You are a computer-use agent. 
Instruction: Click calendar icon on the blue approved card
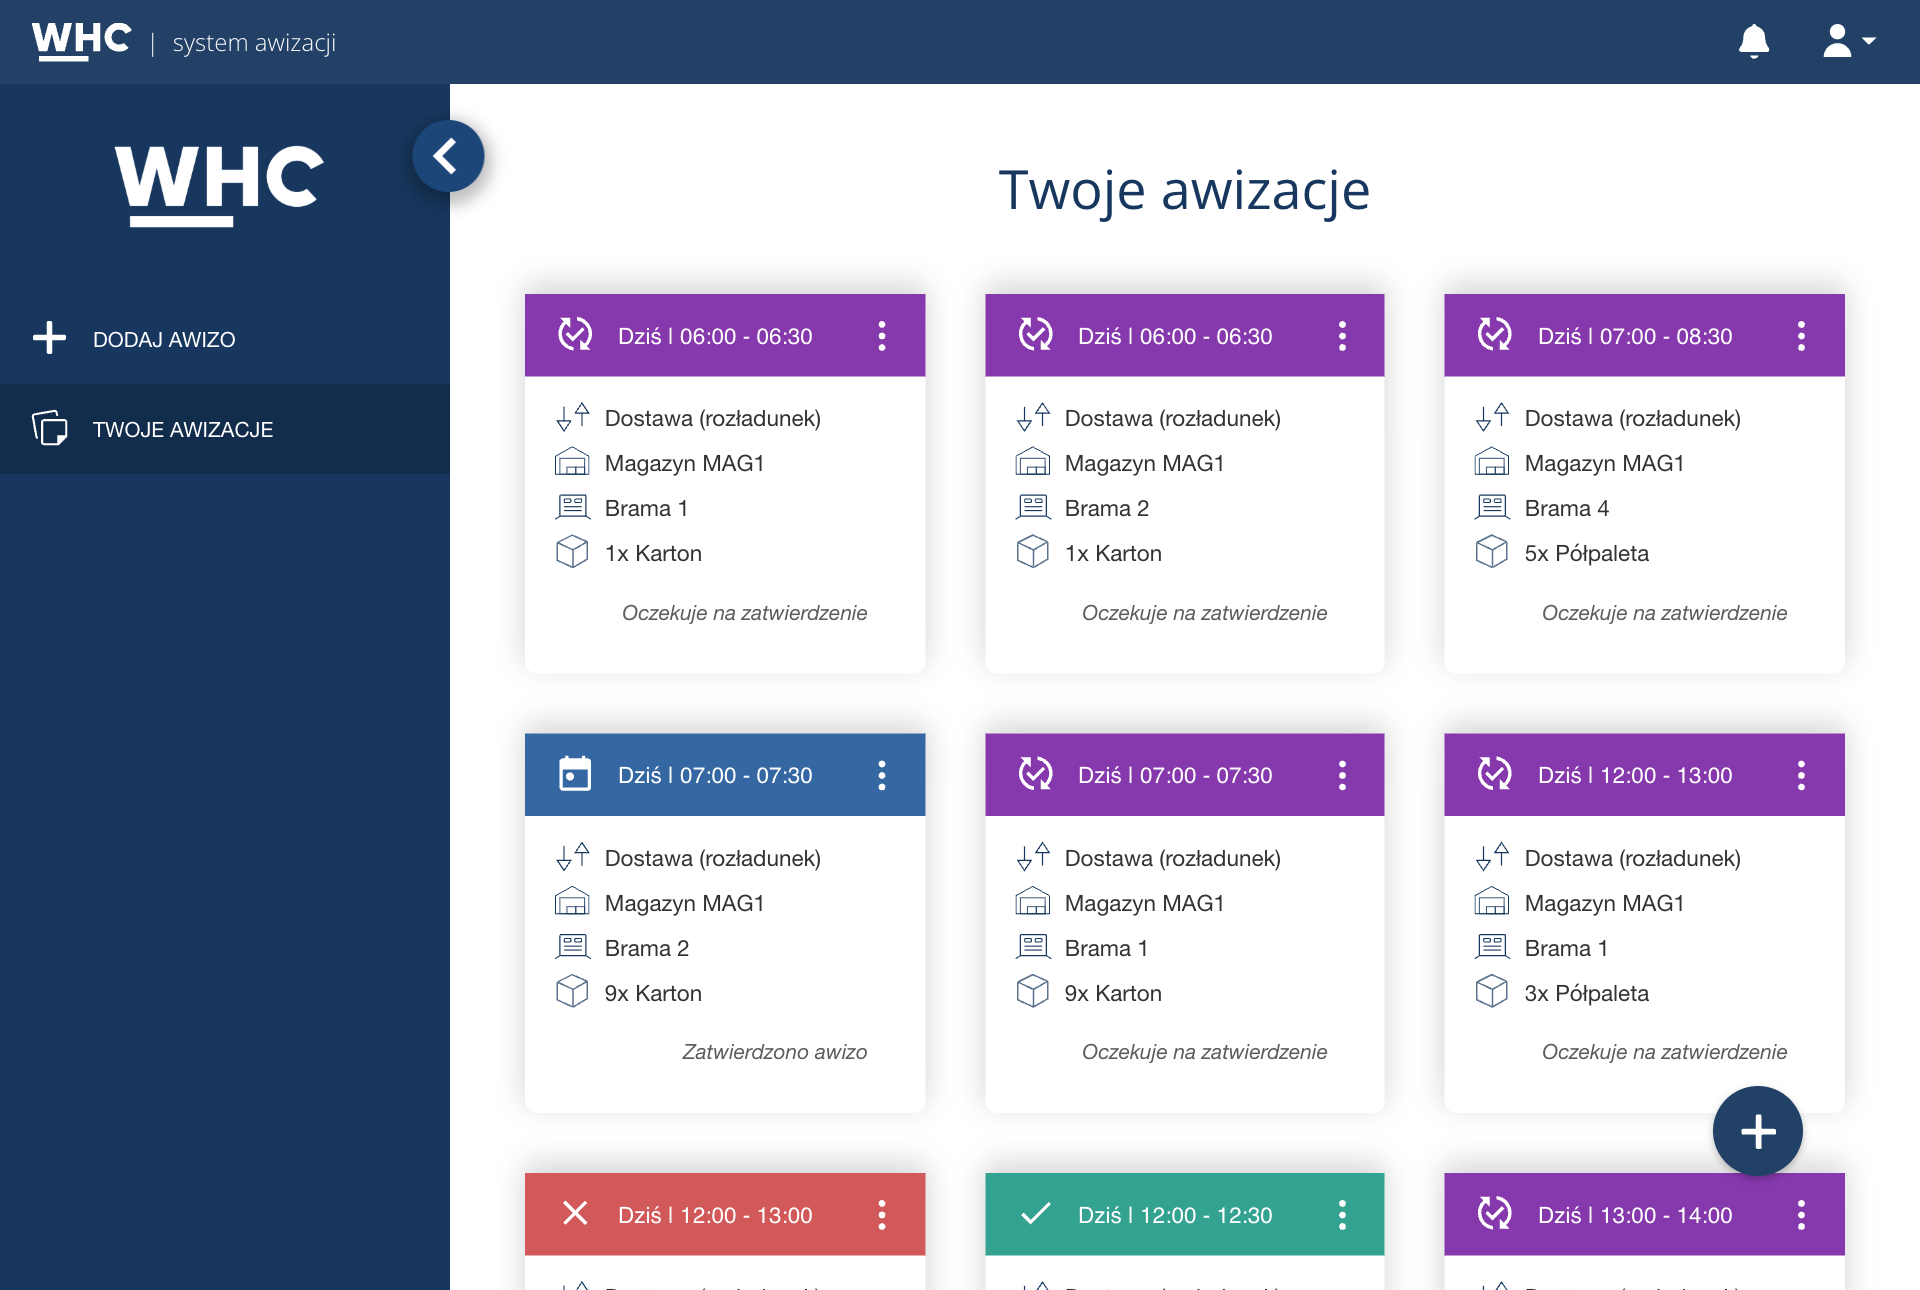coord(575,774)
